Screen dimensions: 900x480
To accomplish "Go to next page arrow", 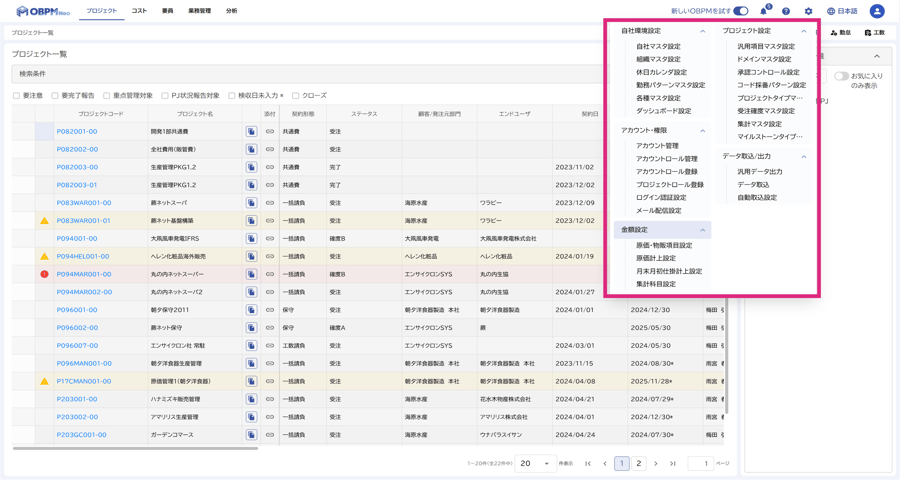I will [x=656, y=463].
